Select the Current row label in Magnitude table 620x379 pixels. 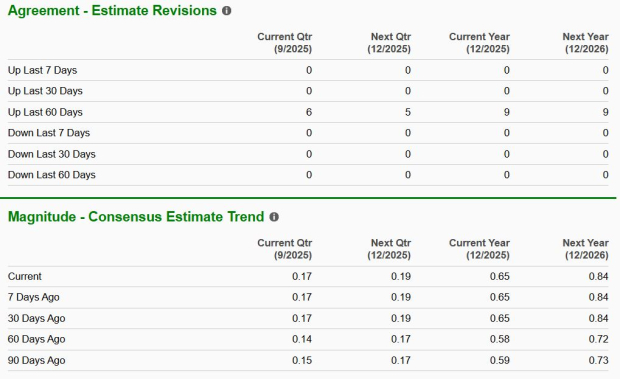click(25, 276)
